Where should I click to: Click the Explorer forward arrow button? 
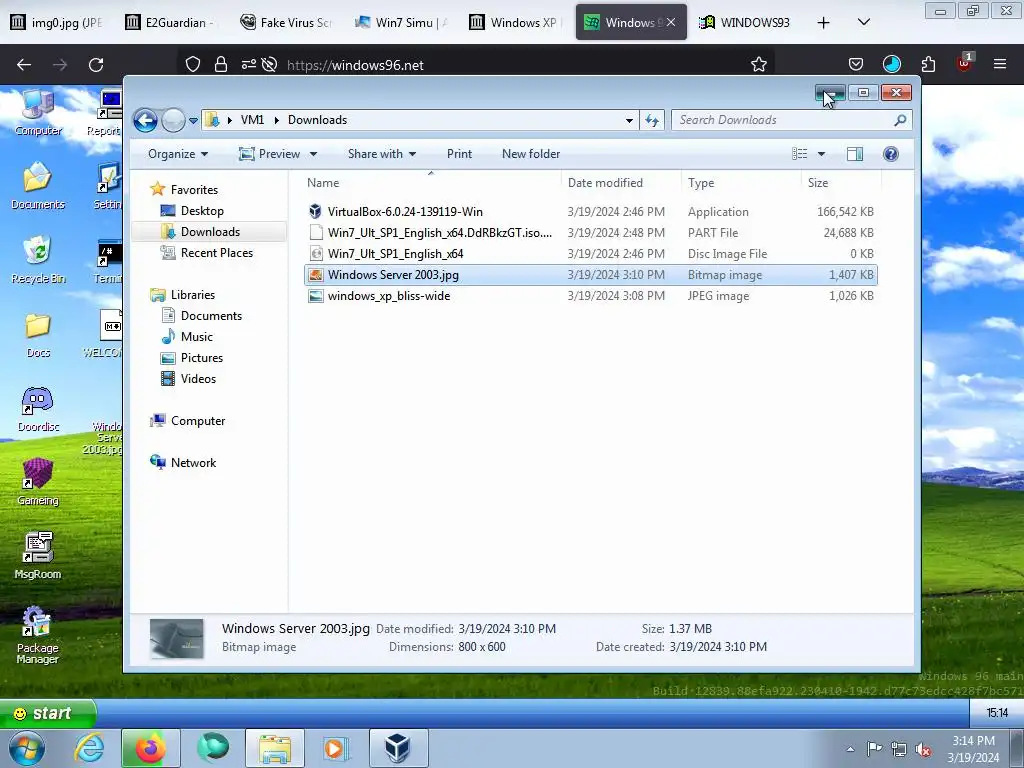point(173,120)
